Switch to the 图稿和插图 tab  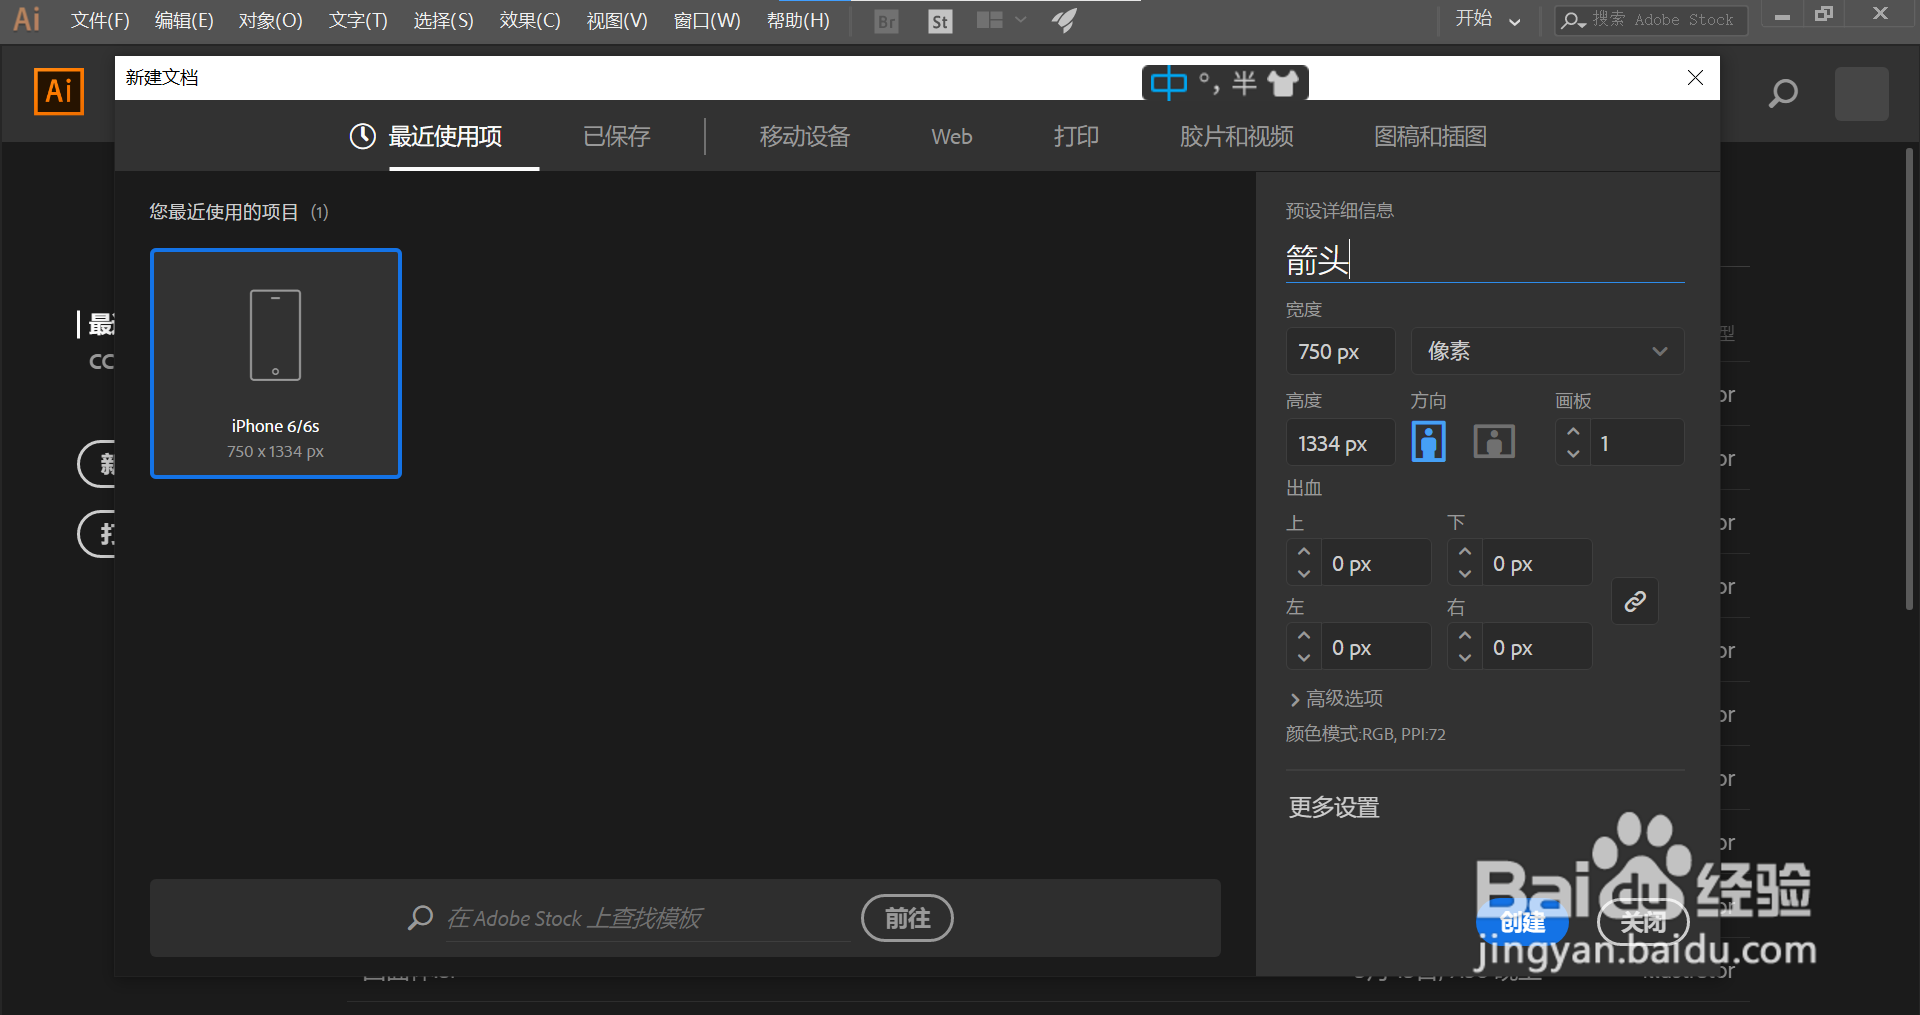(1431, 136)
